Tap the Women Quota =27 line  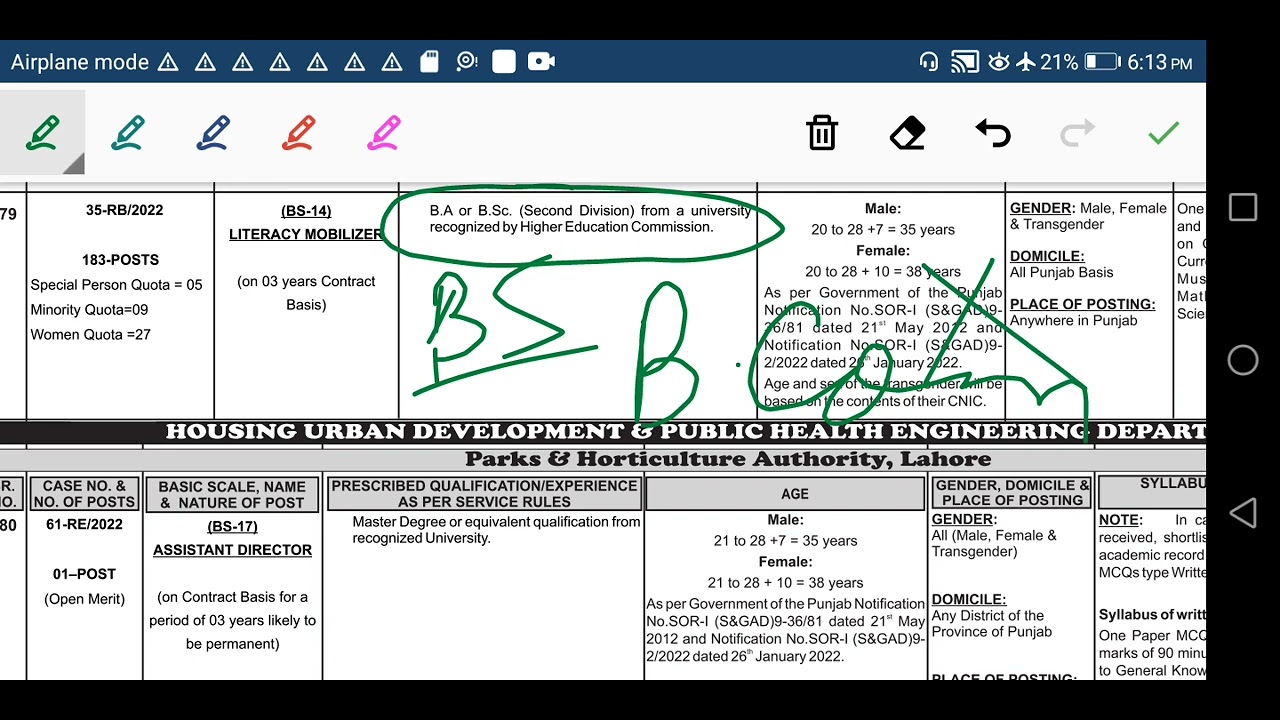[90, 335]
